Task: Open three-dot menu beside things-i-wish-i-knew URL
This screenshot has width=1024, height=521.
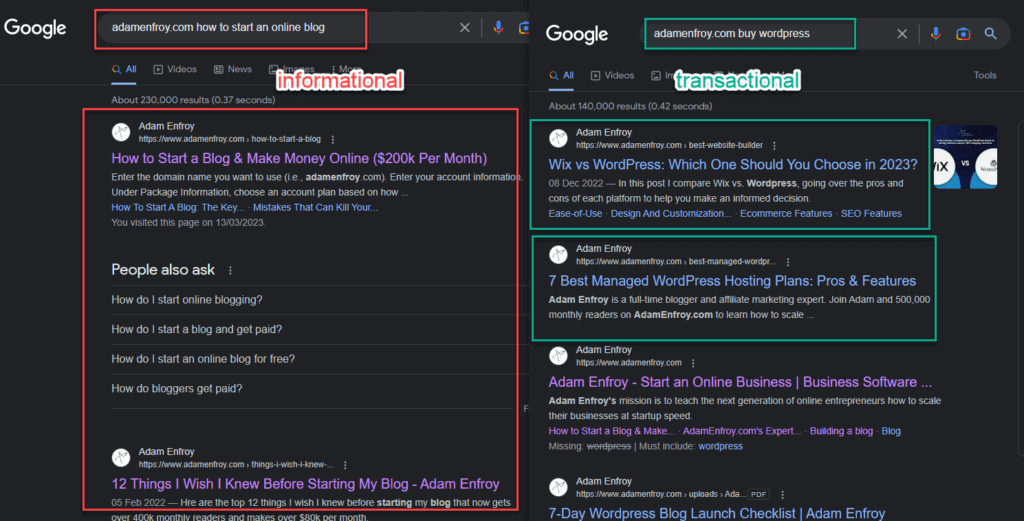Action: pos(345,465)
